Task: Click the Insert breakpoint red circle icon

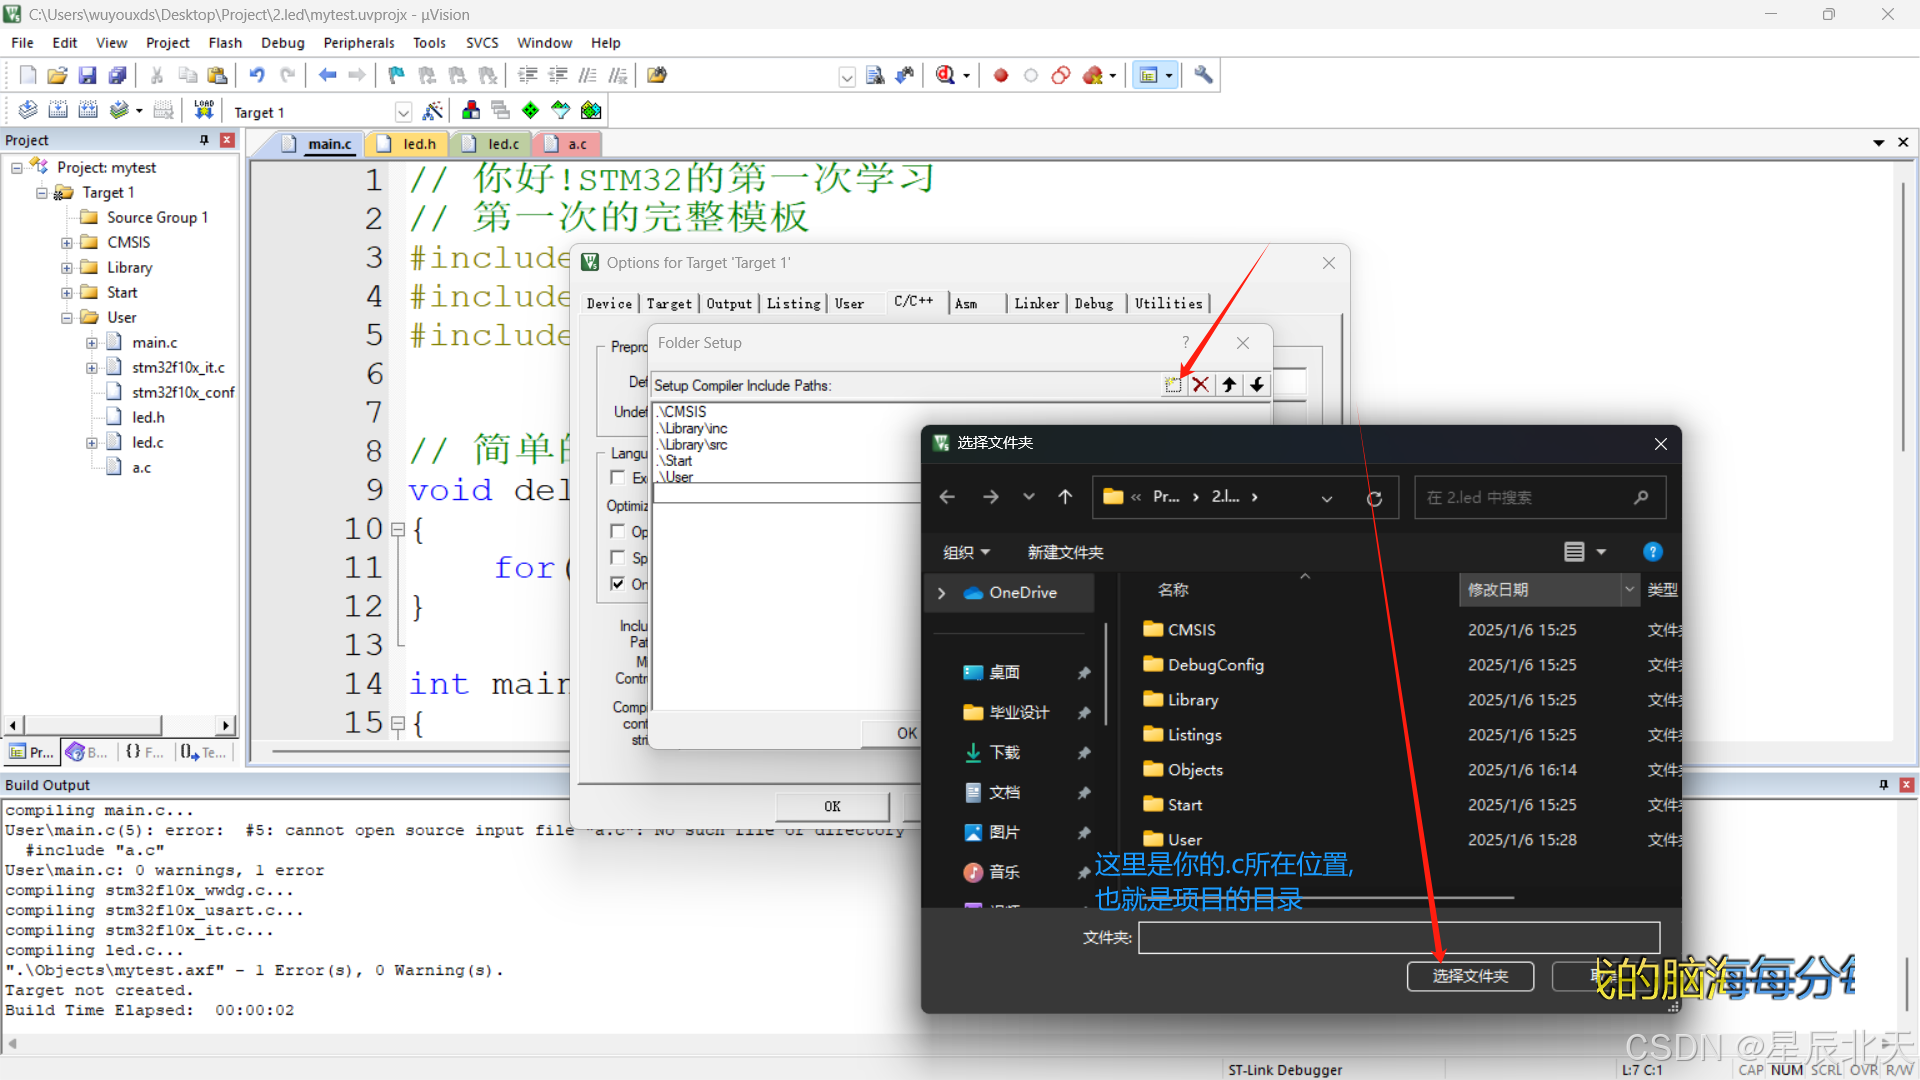Action: [1000, 75]
